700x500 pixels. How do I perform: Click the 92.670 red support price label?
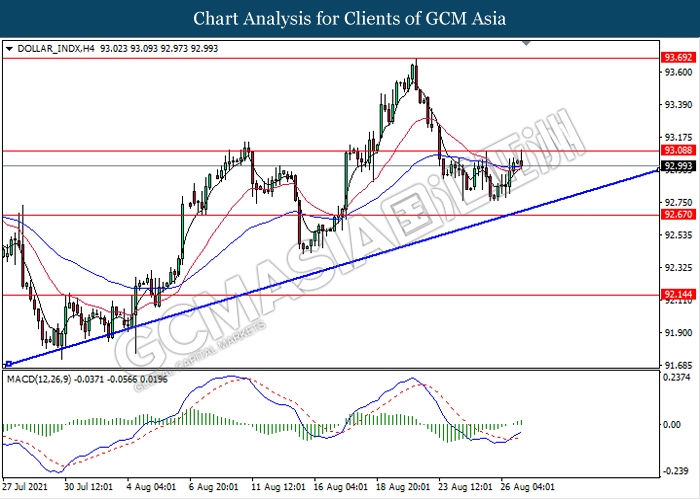(x=678, y=215)
